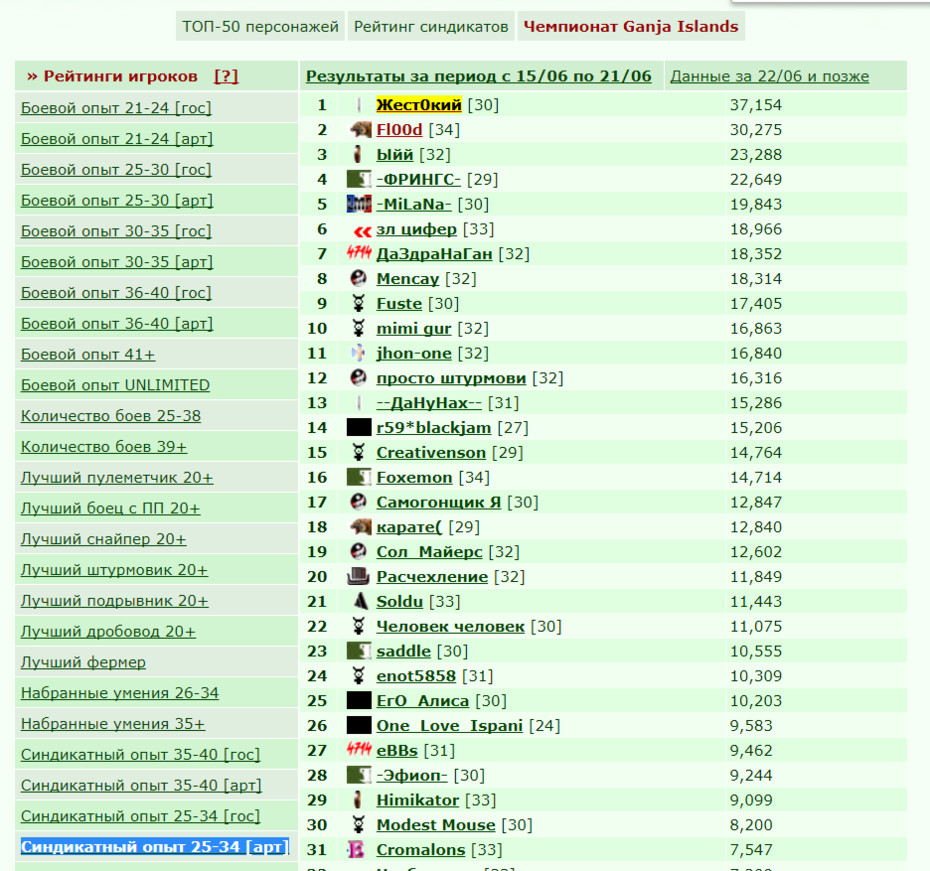Click syndicate icon beside jhon-one
This screenshot has width=930, height=871.
[x=359, y=353]
